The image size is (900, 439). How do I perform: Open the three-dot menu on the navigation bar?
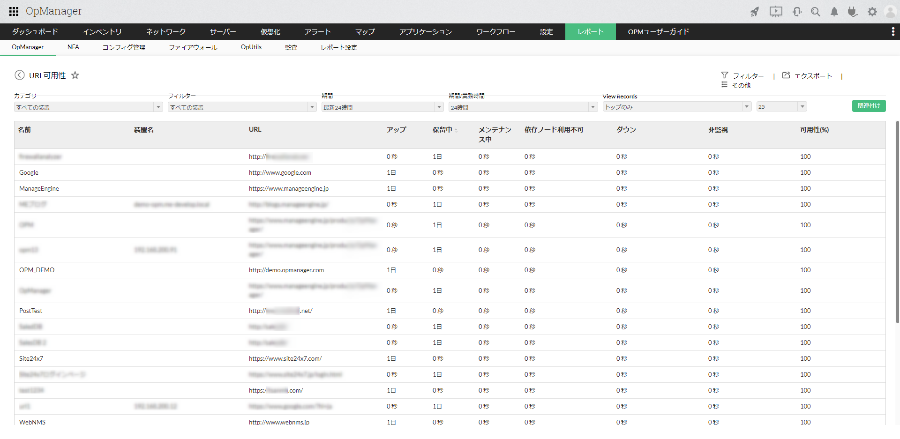893,32
